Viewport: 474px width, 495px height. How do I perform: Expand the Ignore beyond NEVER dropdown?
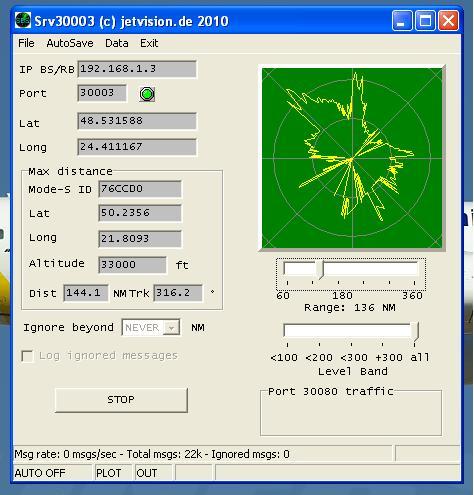171,328
